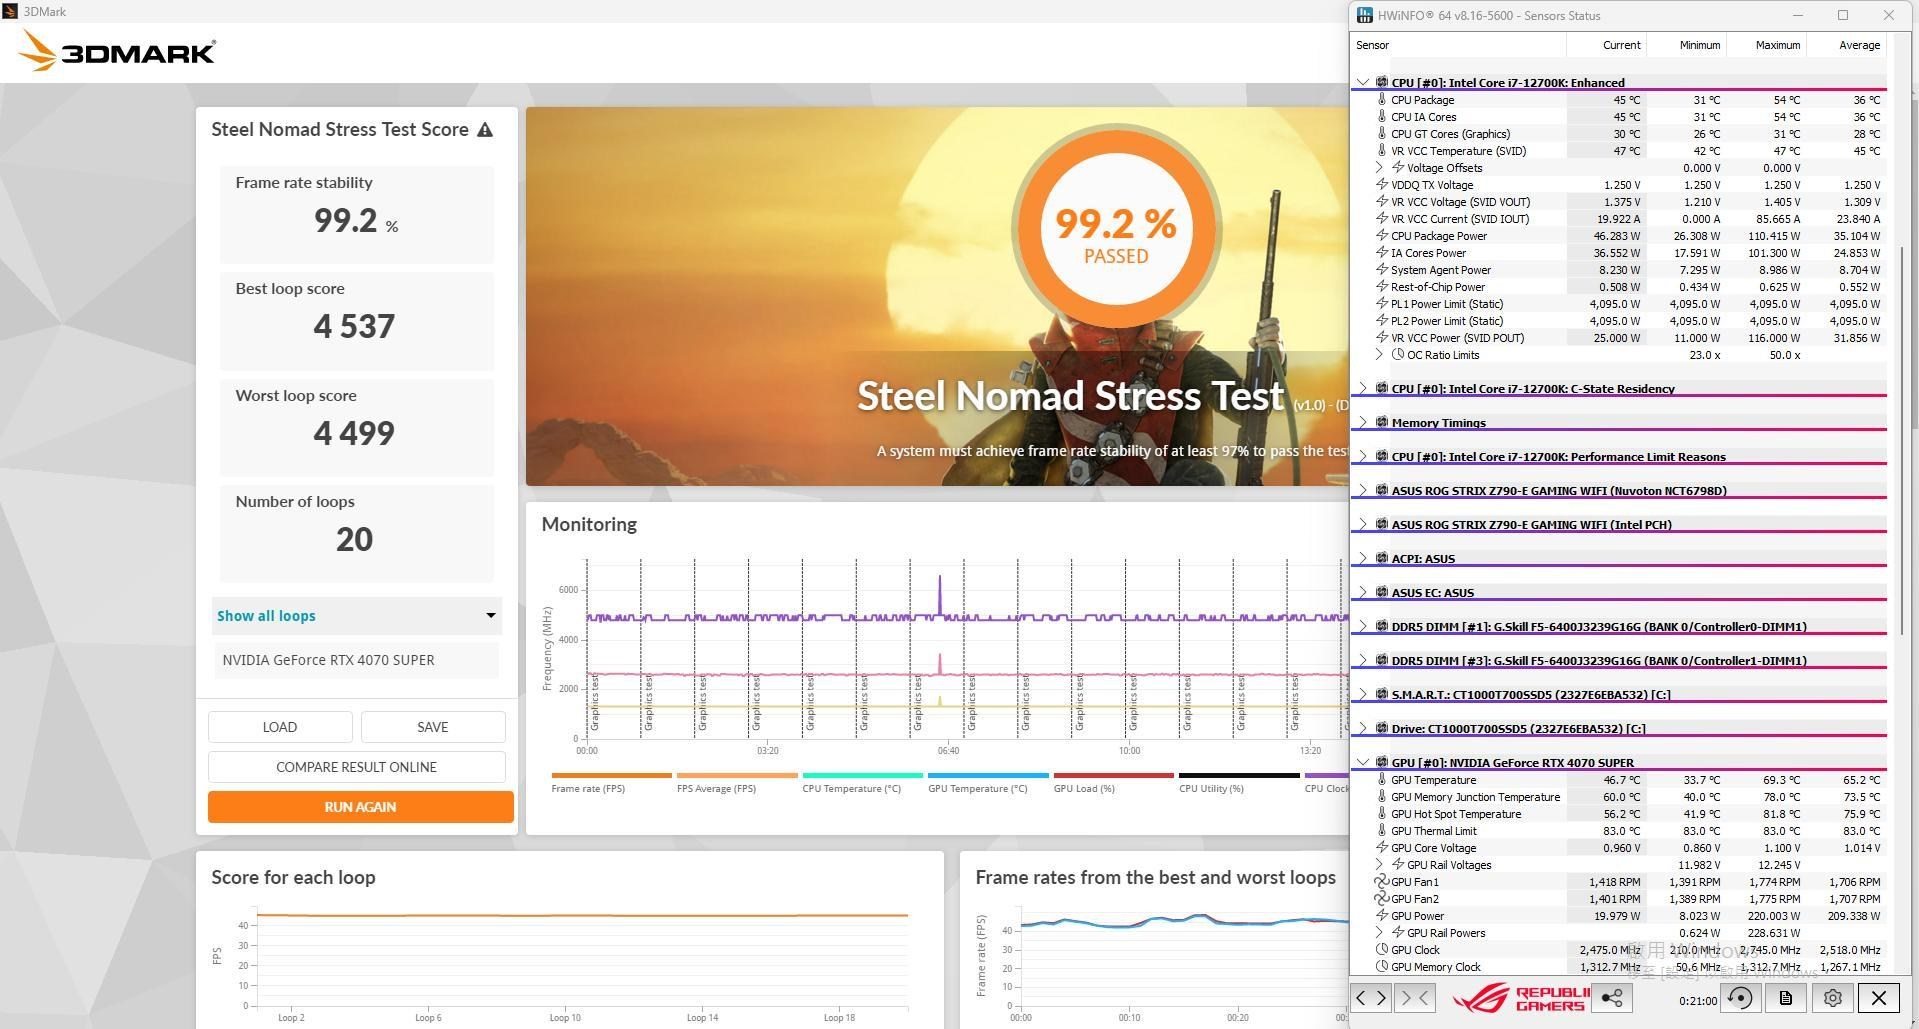The width and height of the screenshot is (1919, 1029).
Task: Collapse the Intel Core i7-12700K Enhanced group
Action: [x=1363, y=83]
